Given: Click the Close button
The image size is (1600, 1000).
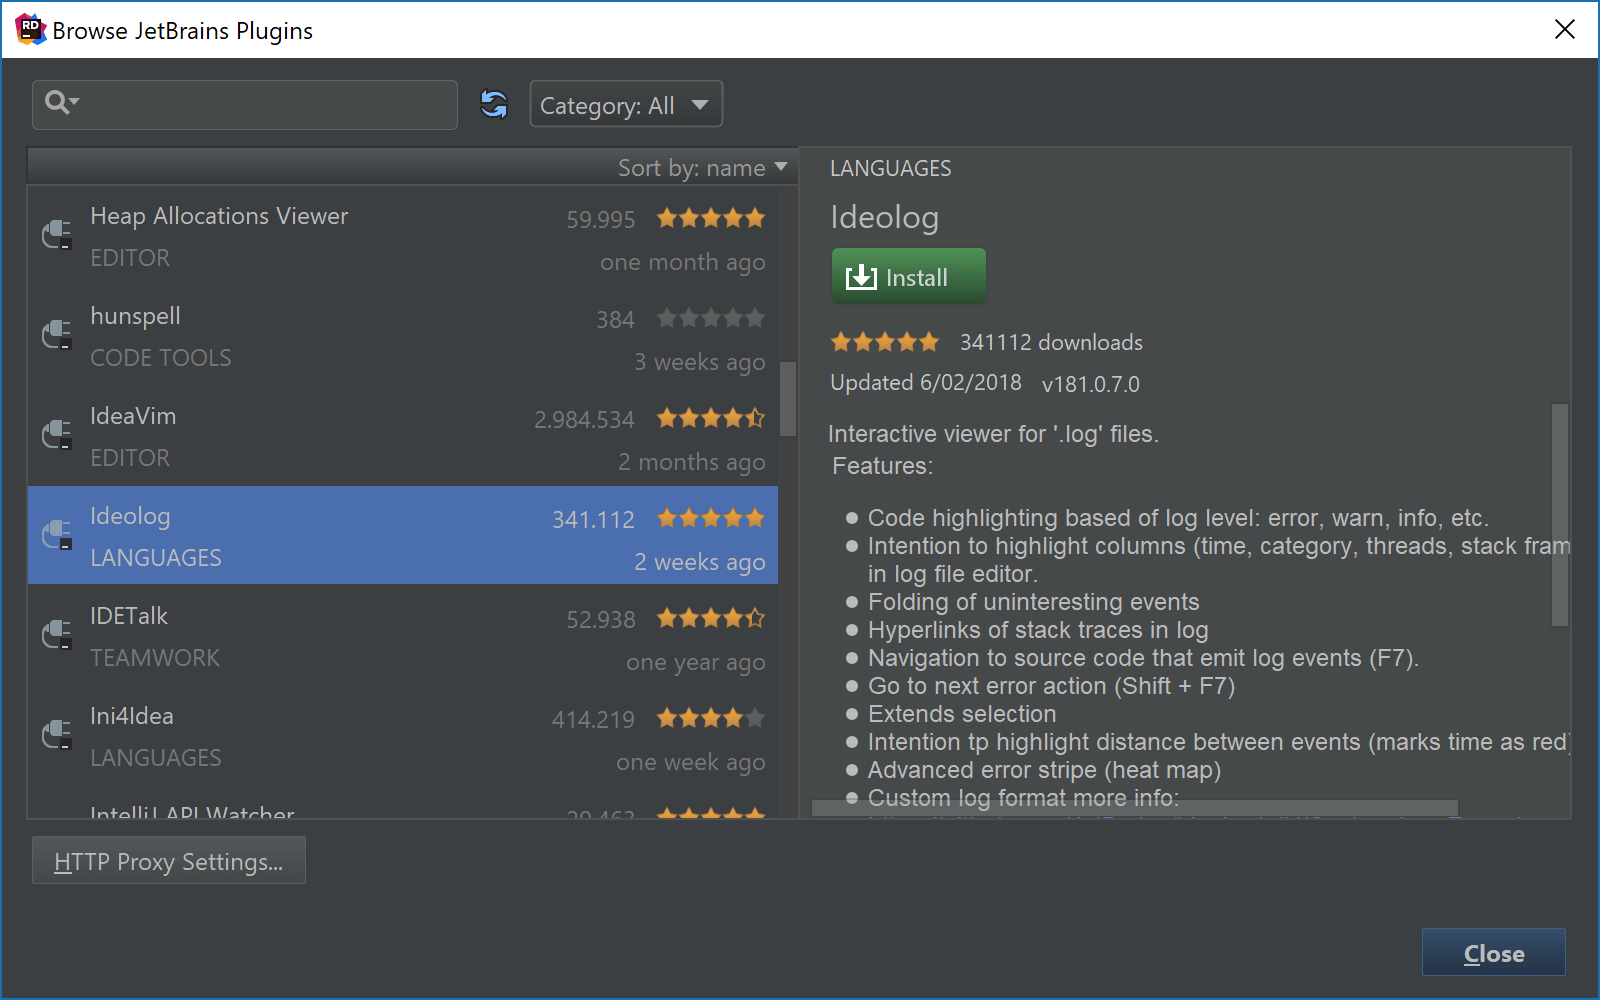Looking at the screenshot, I should click(1494, 953).
